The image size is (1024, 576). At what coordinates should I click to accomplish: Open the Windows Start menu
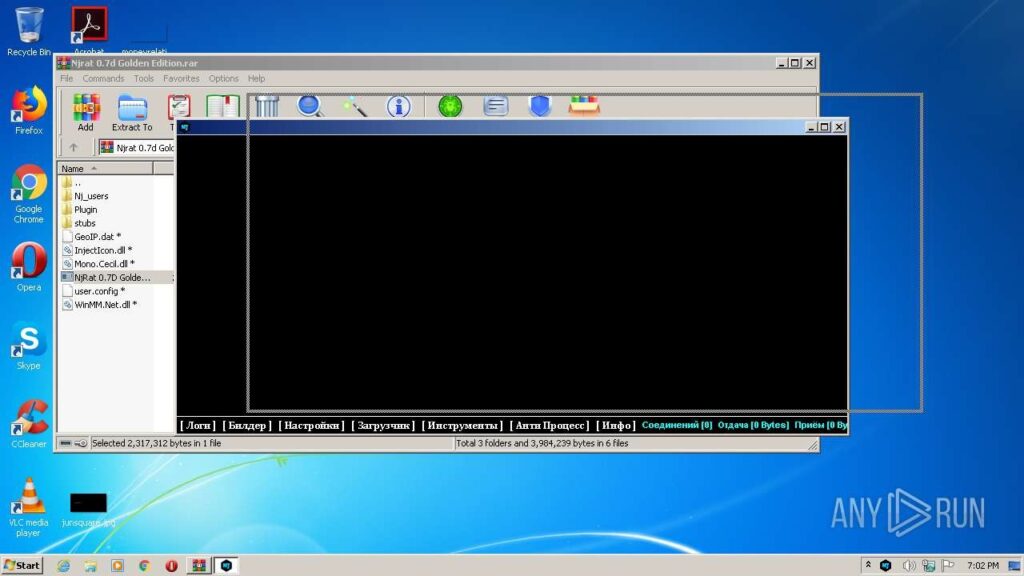click(22, 566)
